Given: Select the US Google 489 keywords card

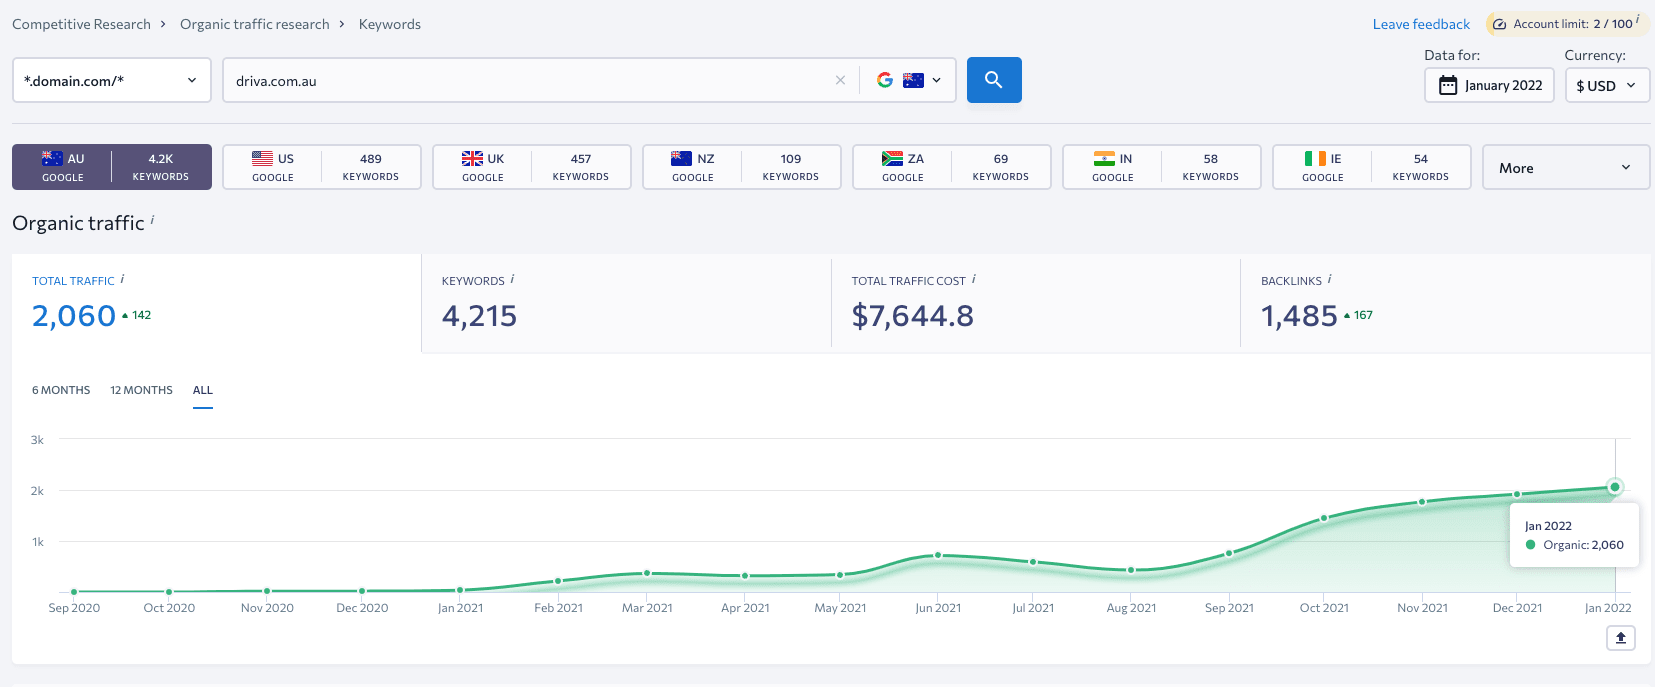Looking at the screenshot, I should click(322, 167).
